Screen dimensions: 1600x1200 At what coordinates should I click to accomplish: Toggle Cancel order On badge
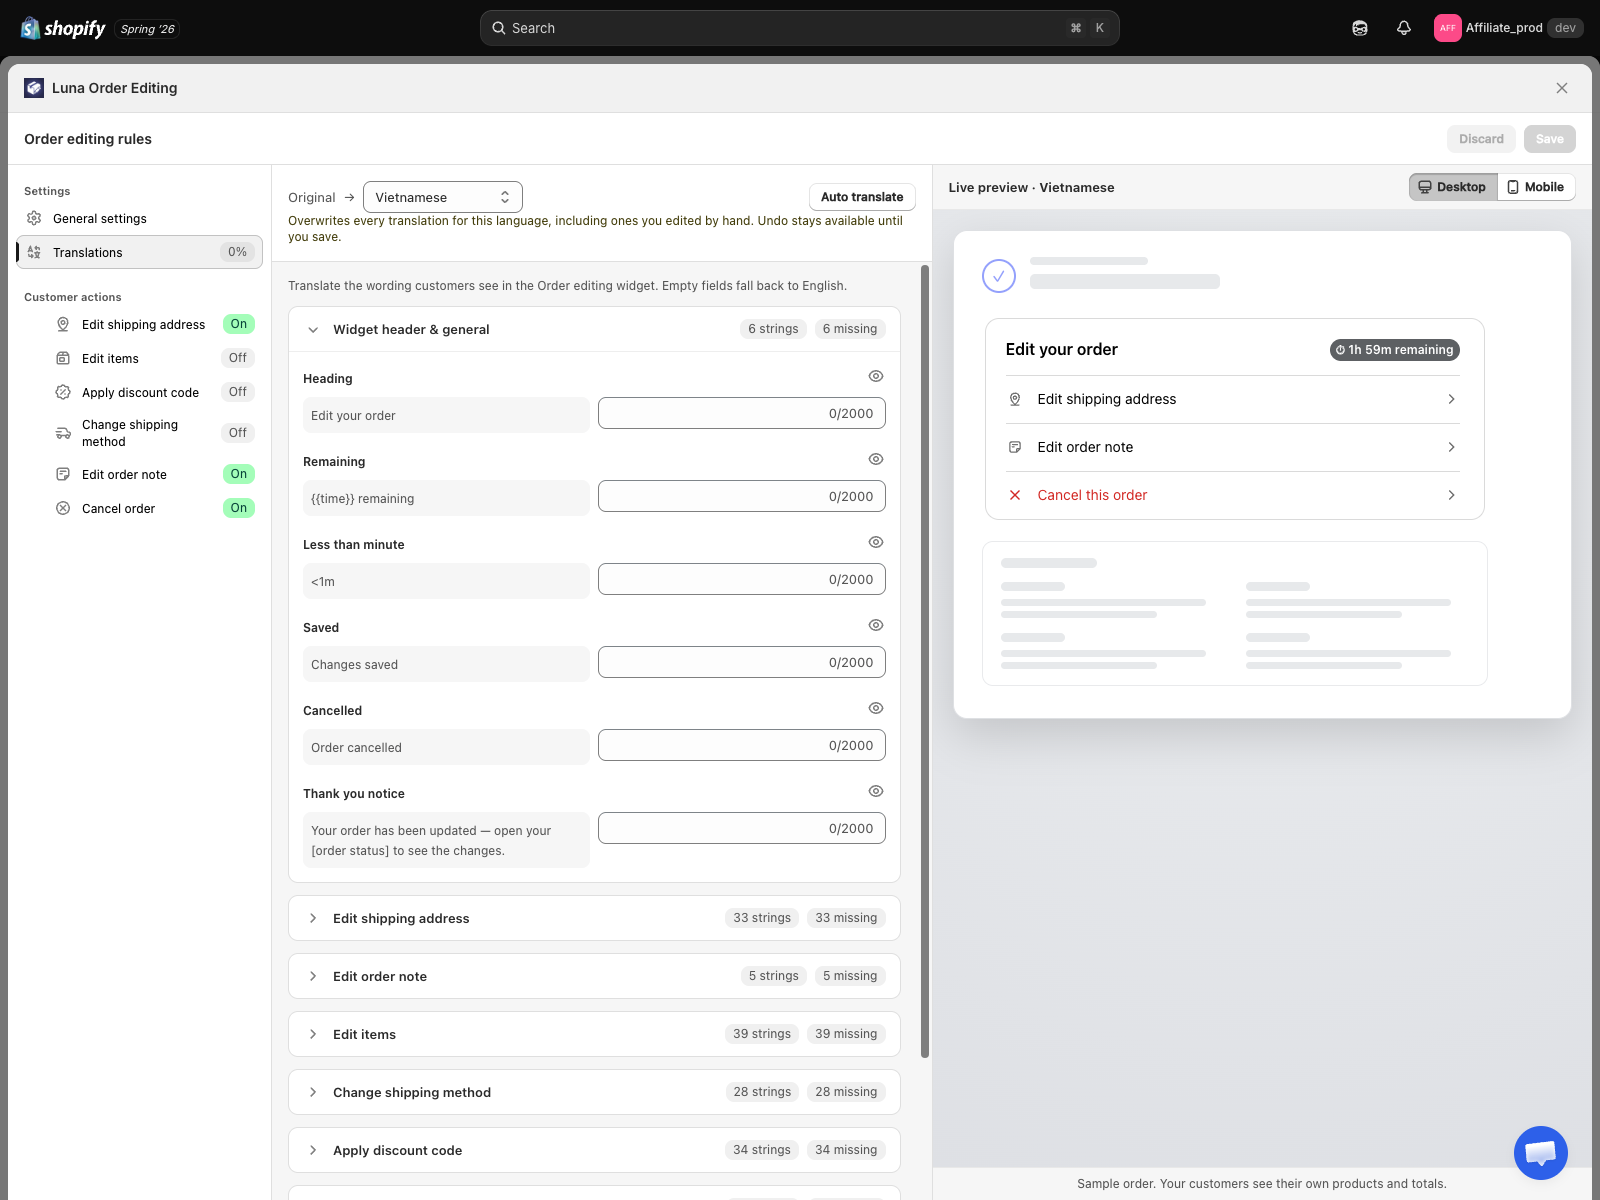pos(239,508)
